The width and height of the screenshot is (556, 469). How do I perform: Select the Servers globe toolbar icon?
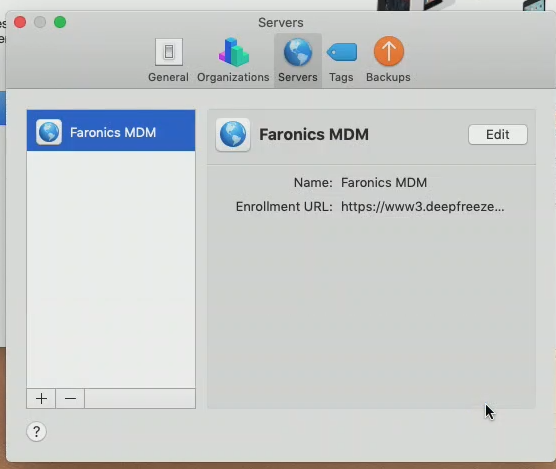[298, 52]
